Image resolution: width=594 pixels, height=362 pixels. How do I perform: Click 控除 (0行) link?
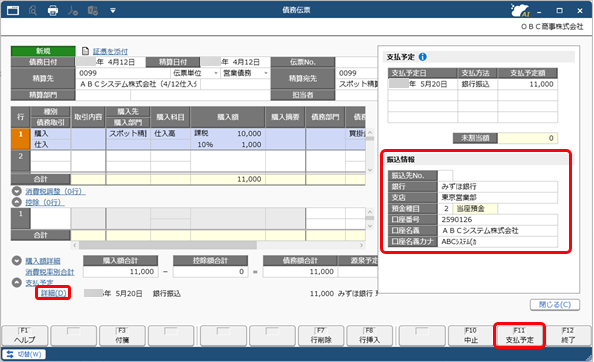click(45, 202)
